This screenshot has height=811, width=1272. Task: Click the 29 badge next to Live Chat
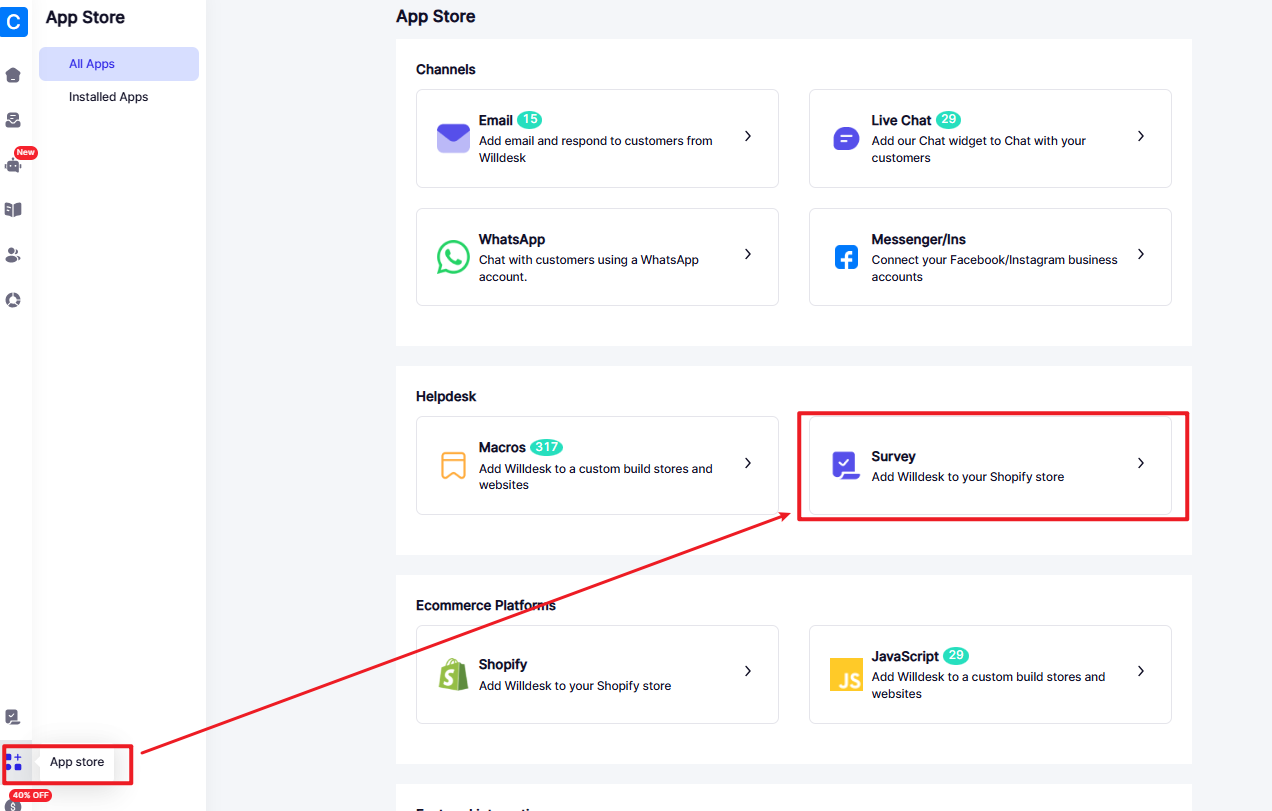coord(948,120)
